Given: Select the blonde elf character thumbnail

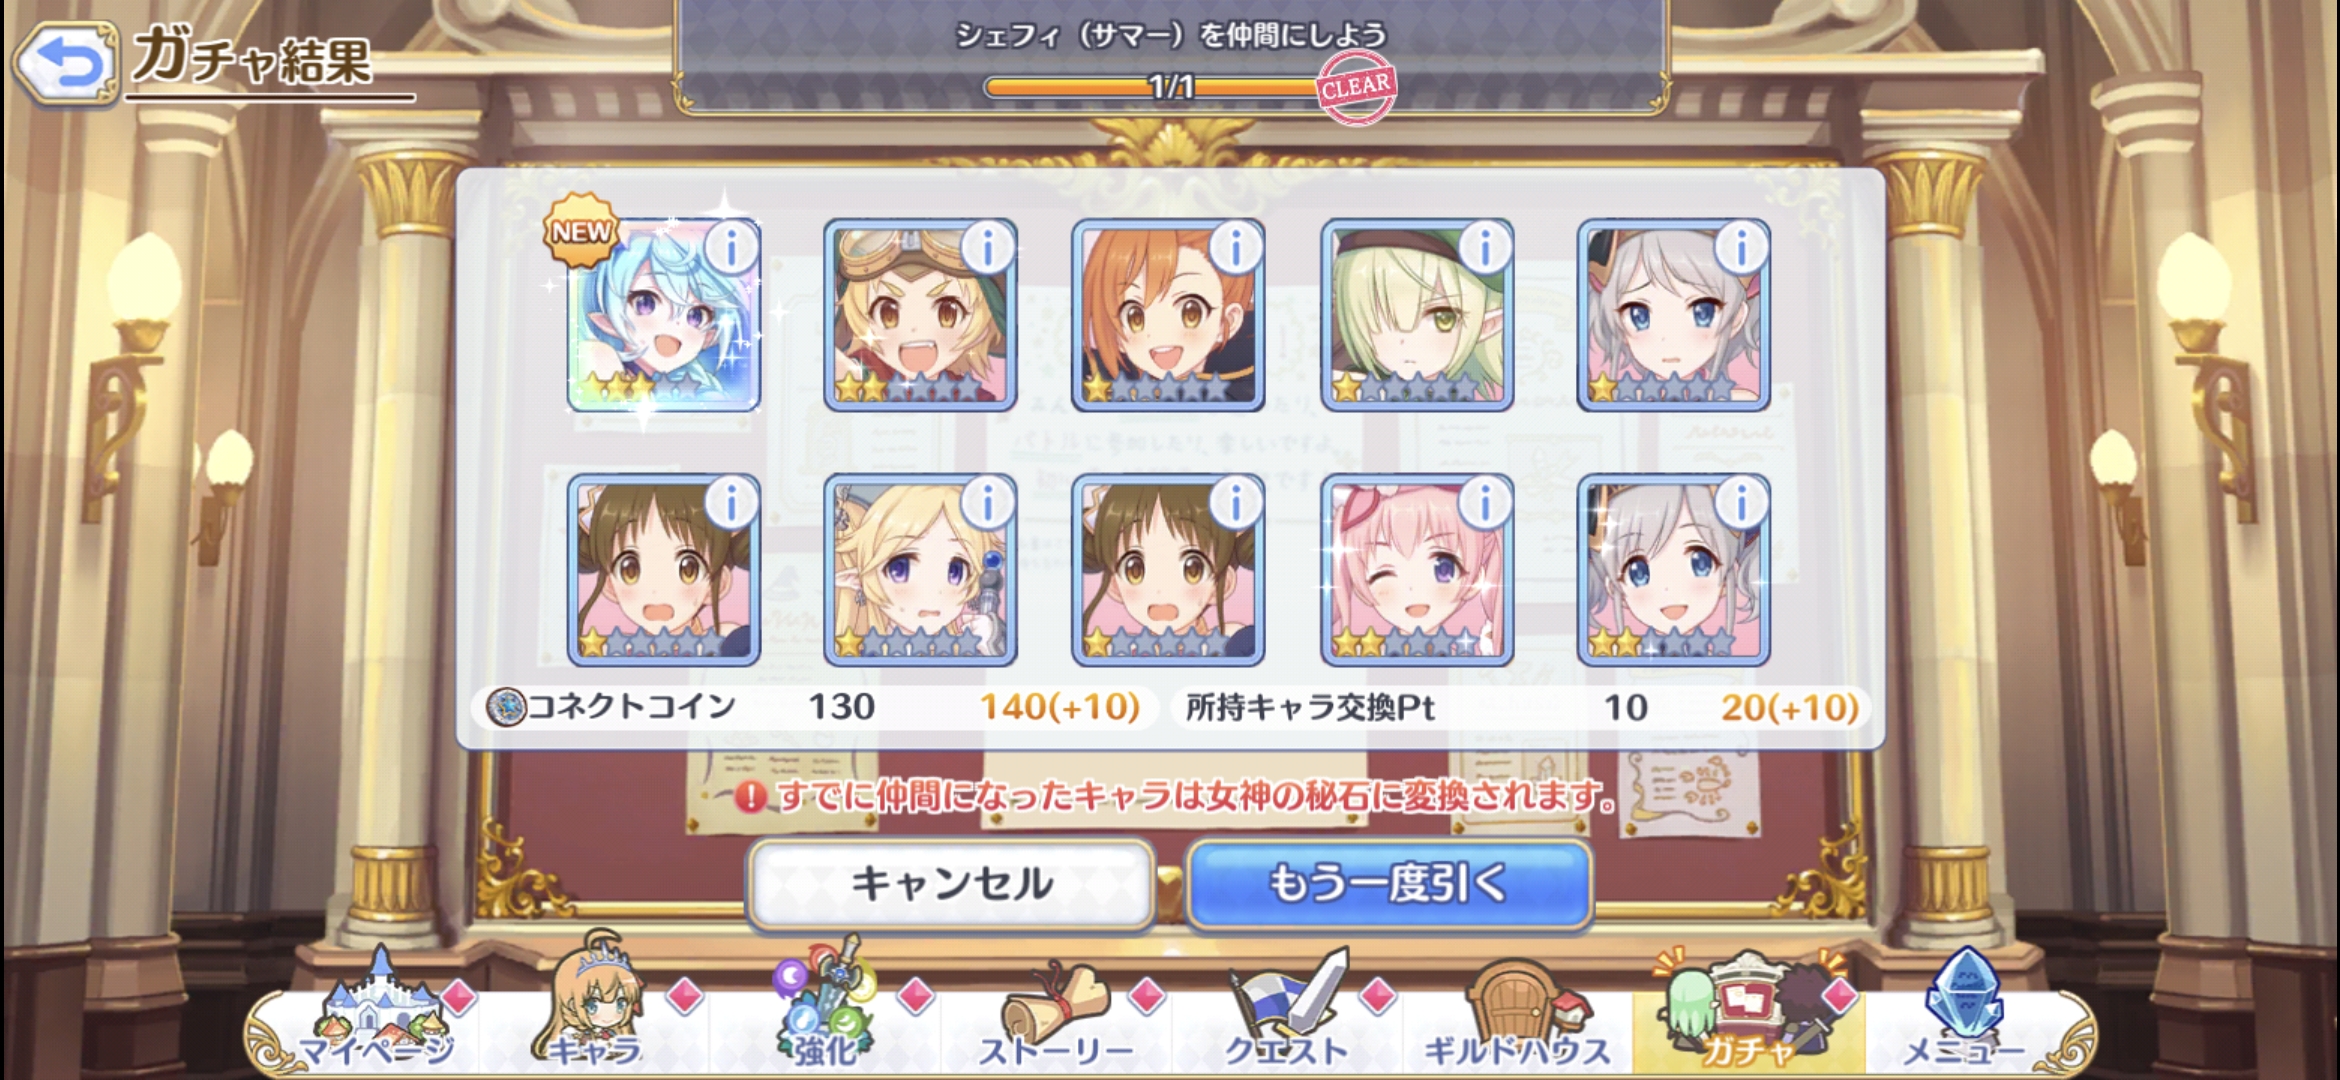Looking at the screenshot, I should coord(920,570).
